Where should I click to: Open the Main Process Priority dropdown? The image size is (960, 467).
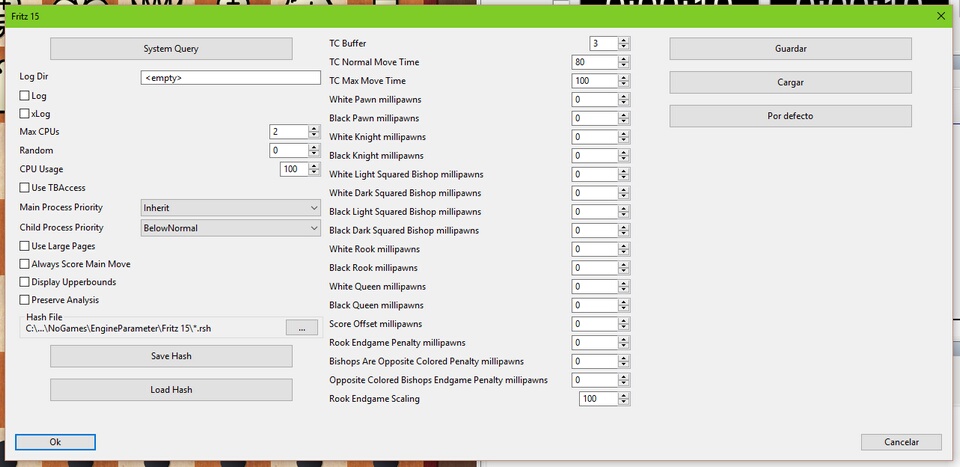click(230, 208)
